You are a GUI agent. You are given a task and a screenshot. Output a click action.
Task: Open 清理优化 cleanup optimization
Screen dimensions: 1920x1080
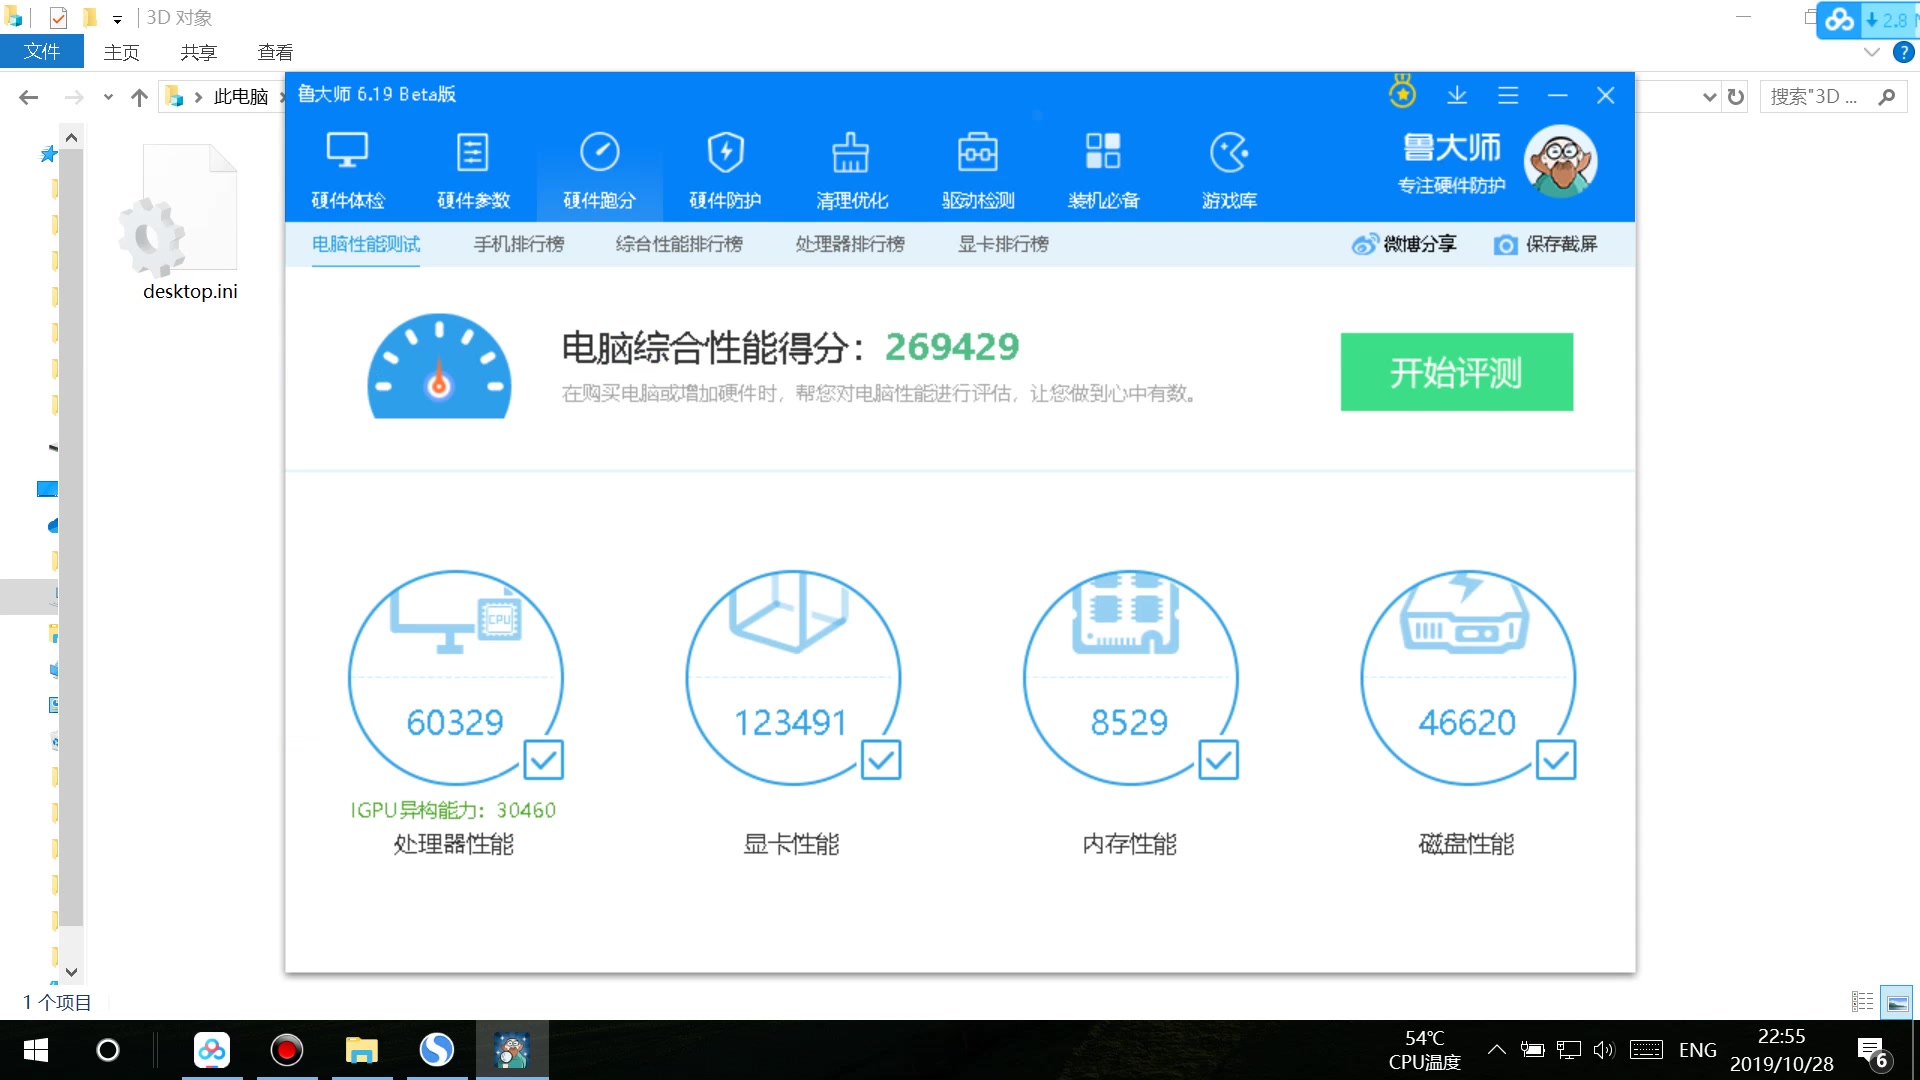pyautogui.click(x=851, y=171)
